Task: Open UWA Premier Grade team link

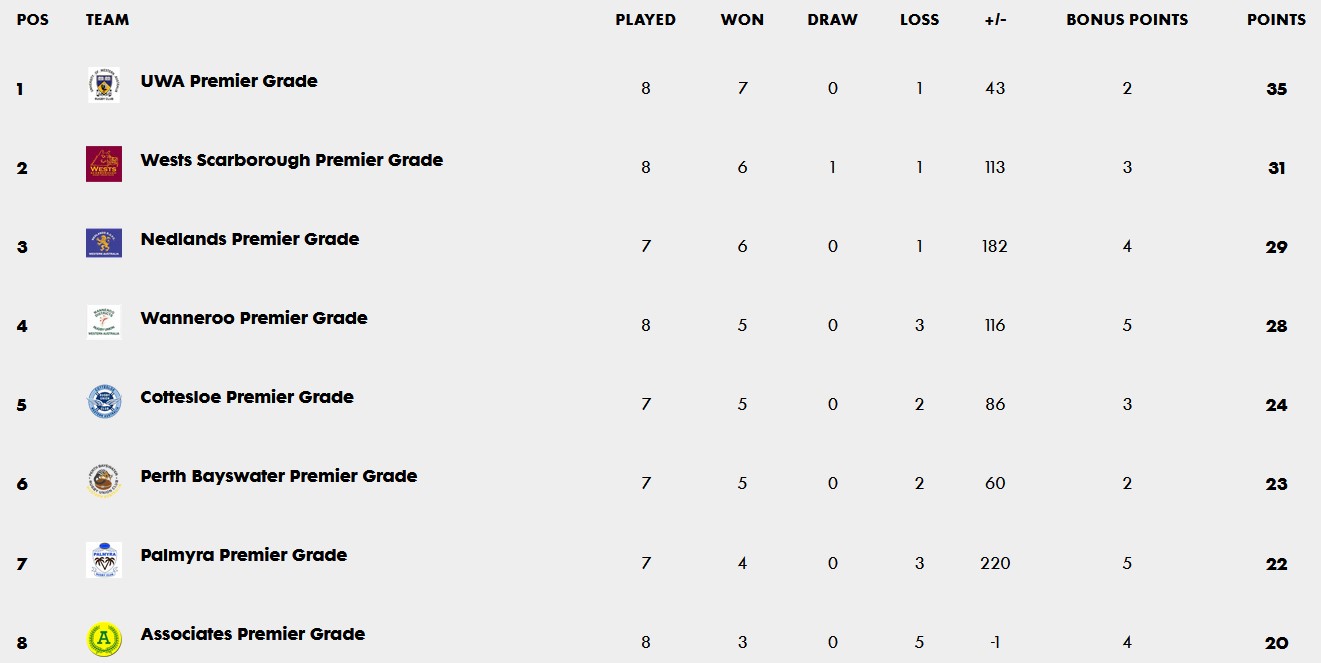Action: (x=229, y=81)
